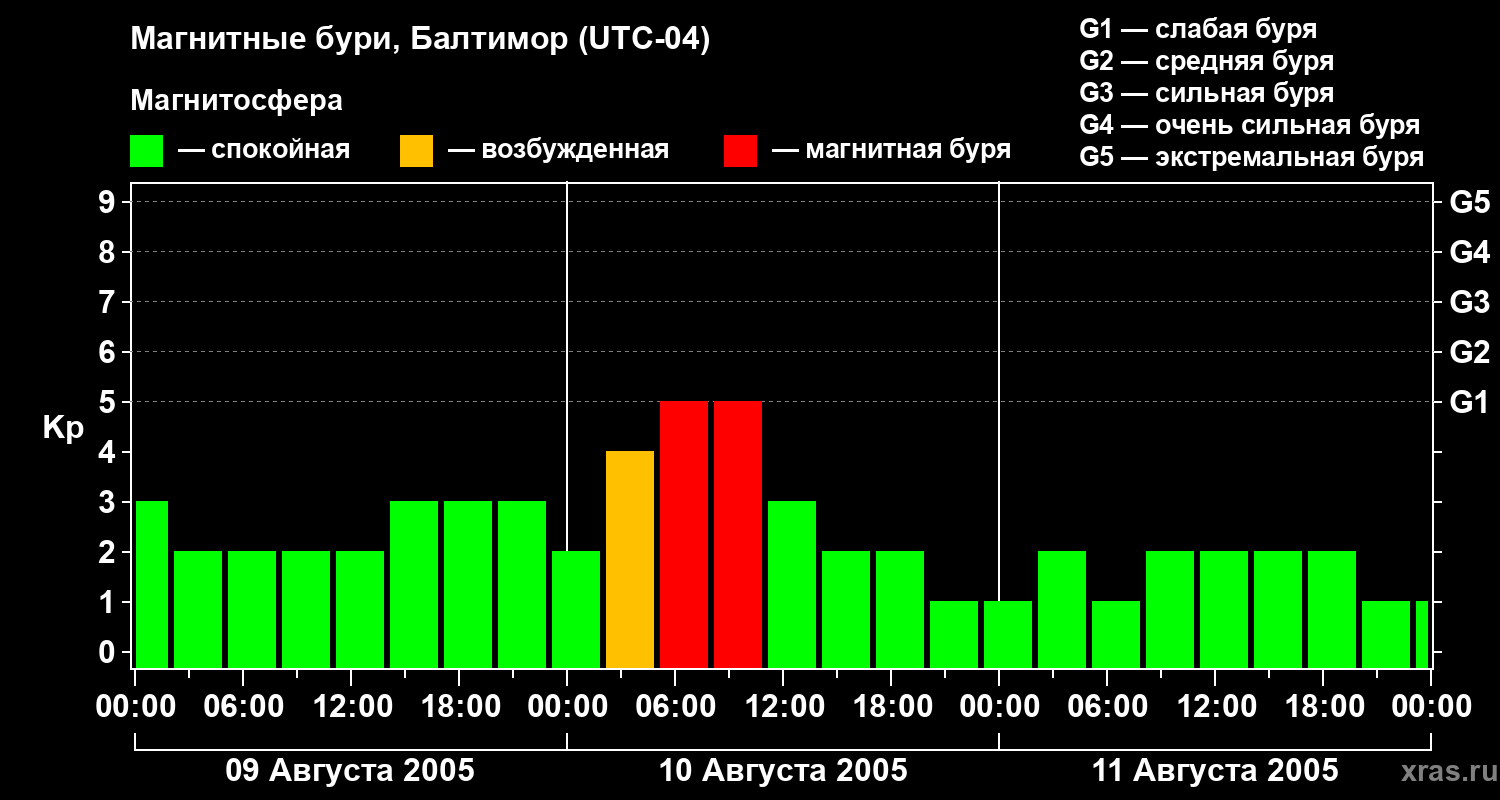Click the '09 Августа 2005' date label
The image size is (1500, 800).
350,771
